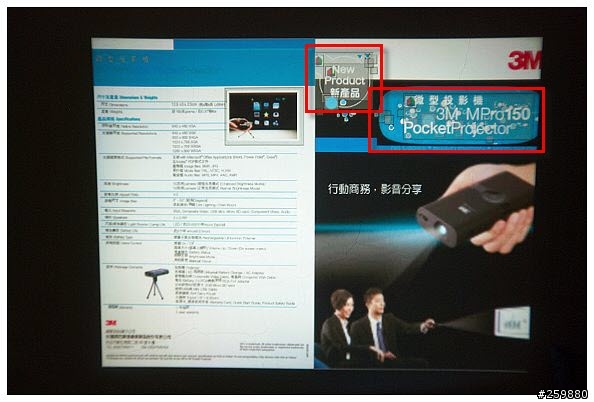The height and width of the screenshot is (402, 594).
Task: Click the projector-on-tripod image
Action: [156, 284]
